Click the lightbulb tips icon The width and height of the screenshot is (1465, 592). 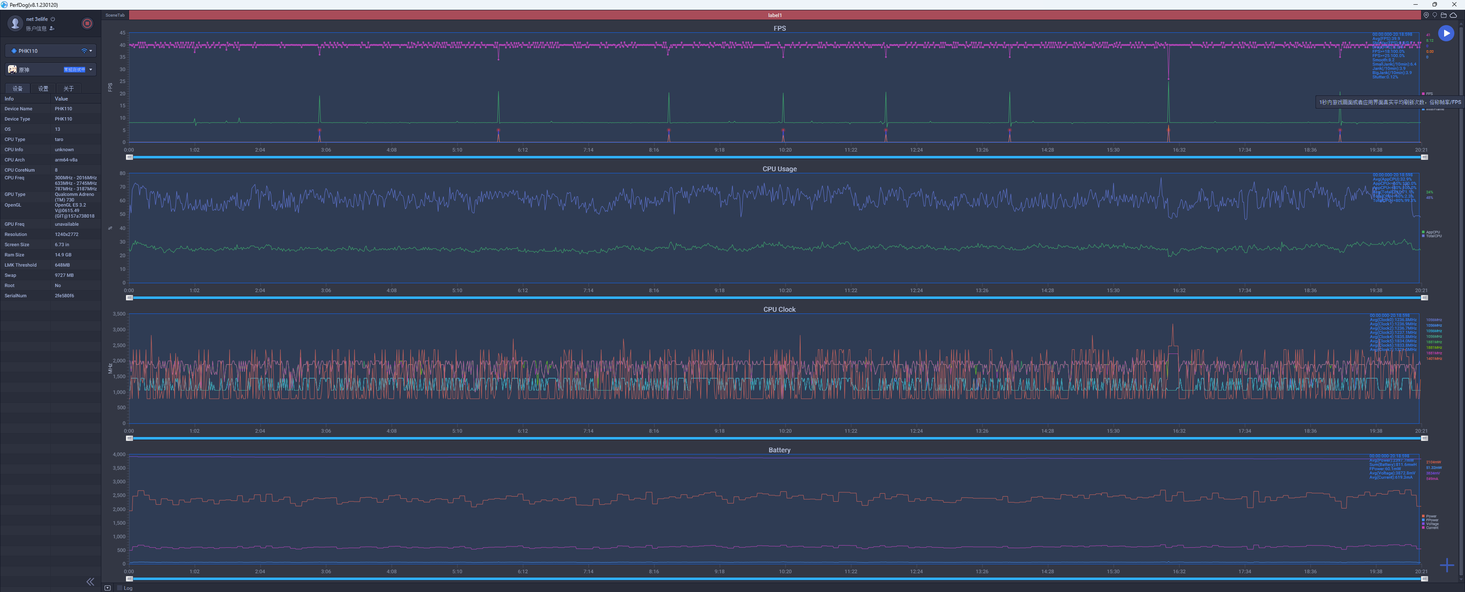[x=1435, y=15]
